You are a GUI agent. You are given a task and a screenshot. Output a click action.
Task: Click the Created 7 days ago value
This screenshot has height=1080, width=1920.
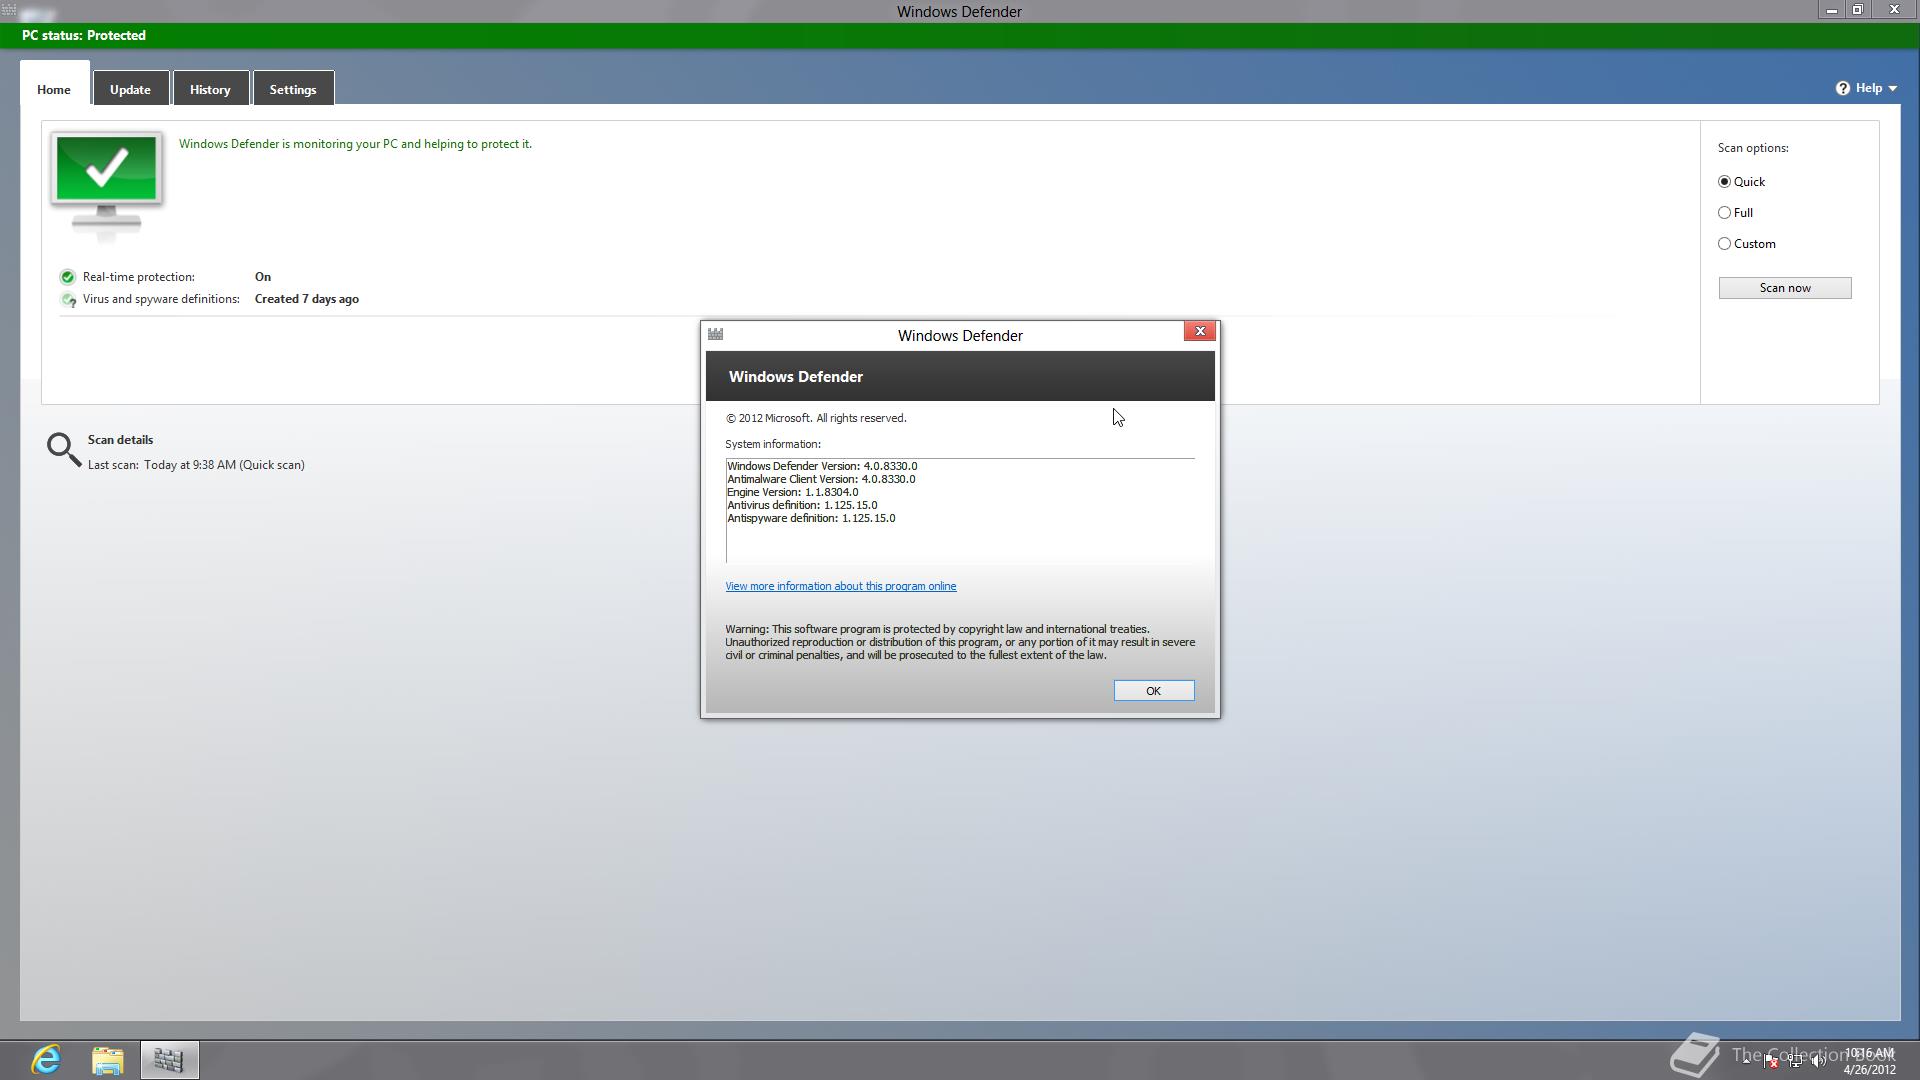(x=307, y=299)
